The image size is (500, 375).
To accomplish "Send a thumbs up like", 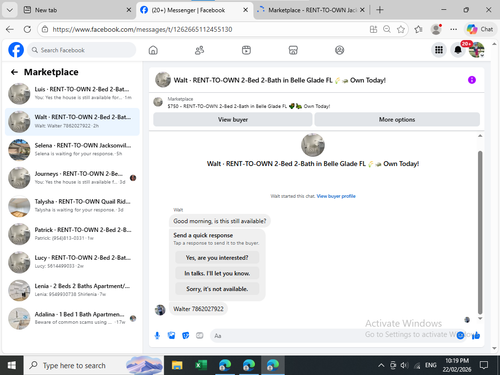I will (476, 335).
